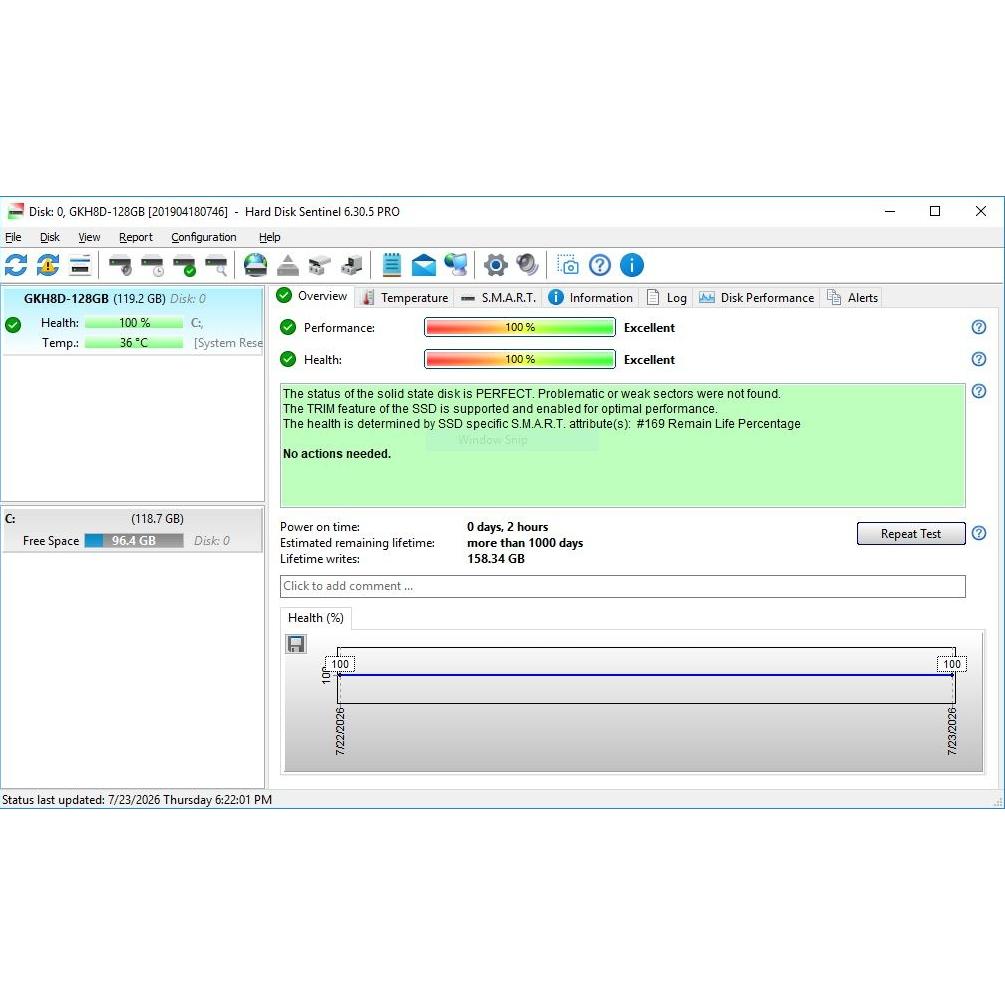Click the 7/23/2026 graph data point label

[952, 664]
